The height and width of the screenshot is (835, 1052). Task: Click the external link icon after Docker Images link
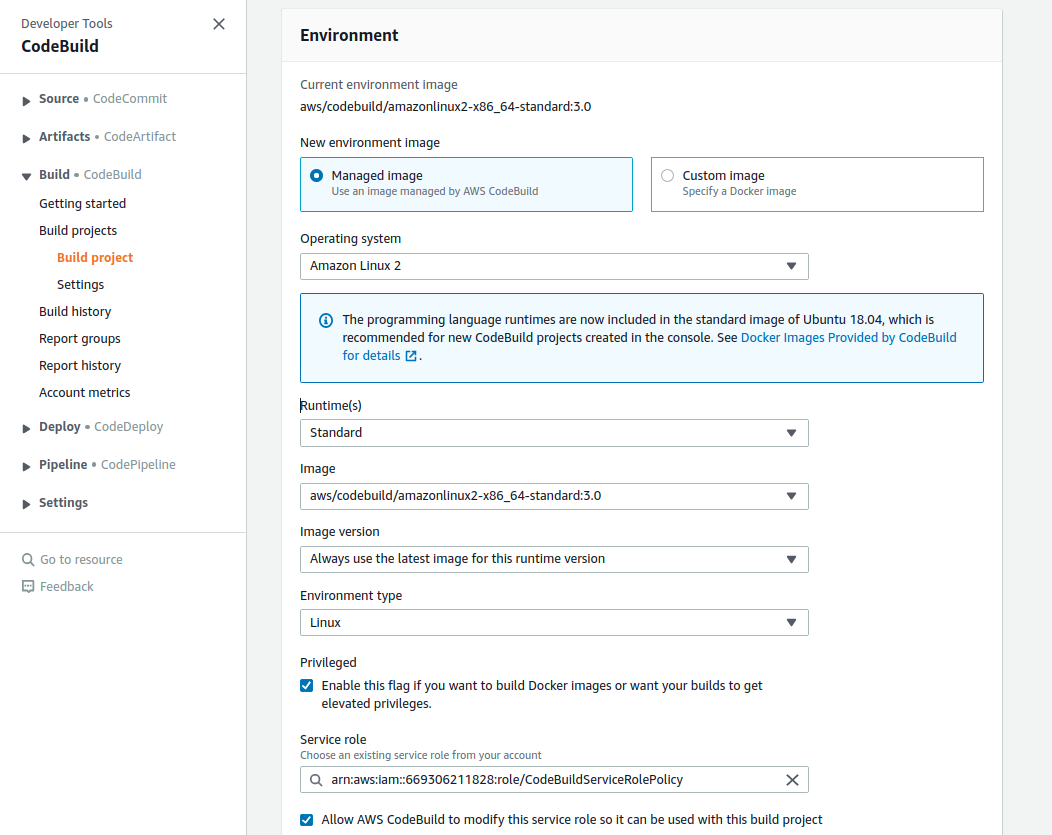[x=413, y=355]
